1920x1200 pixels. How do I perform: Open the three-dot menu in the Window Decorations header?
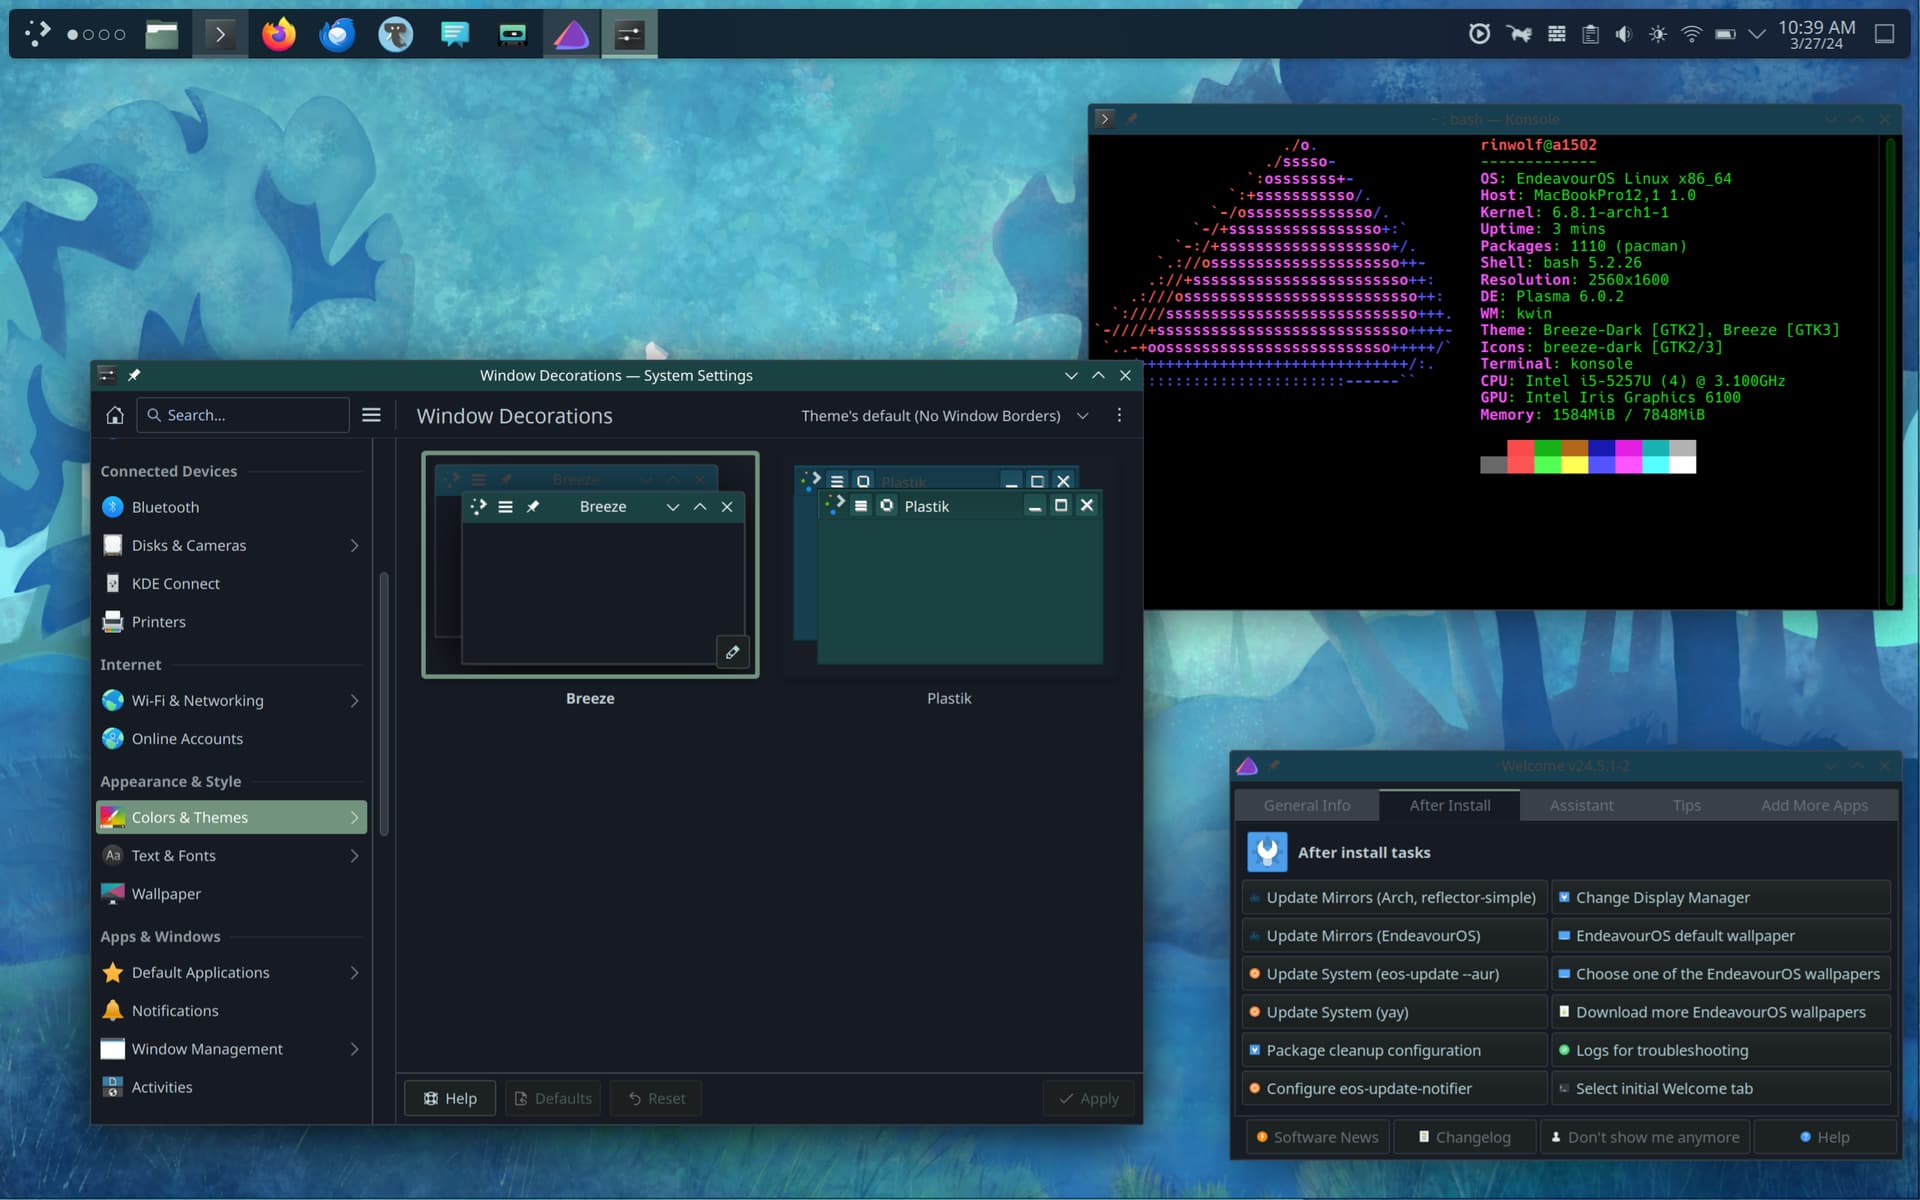(1119, 415)
